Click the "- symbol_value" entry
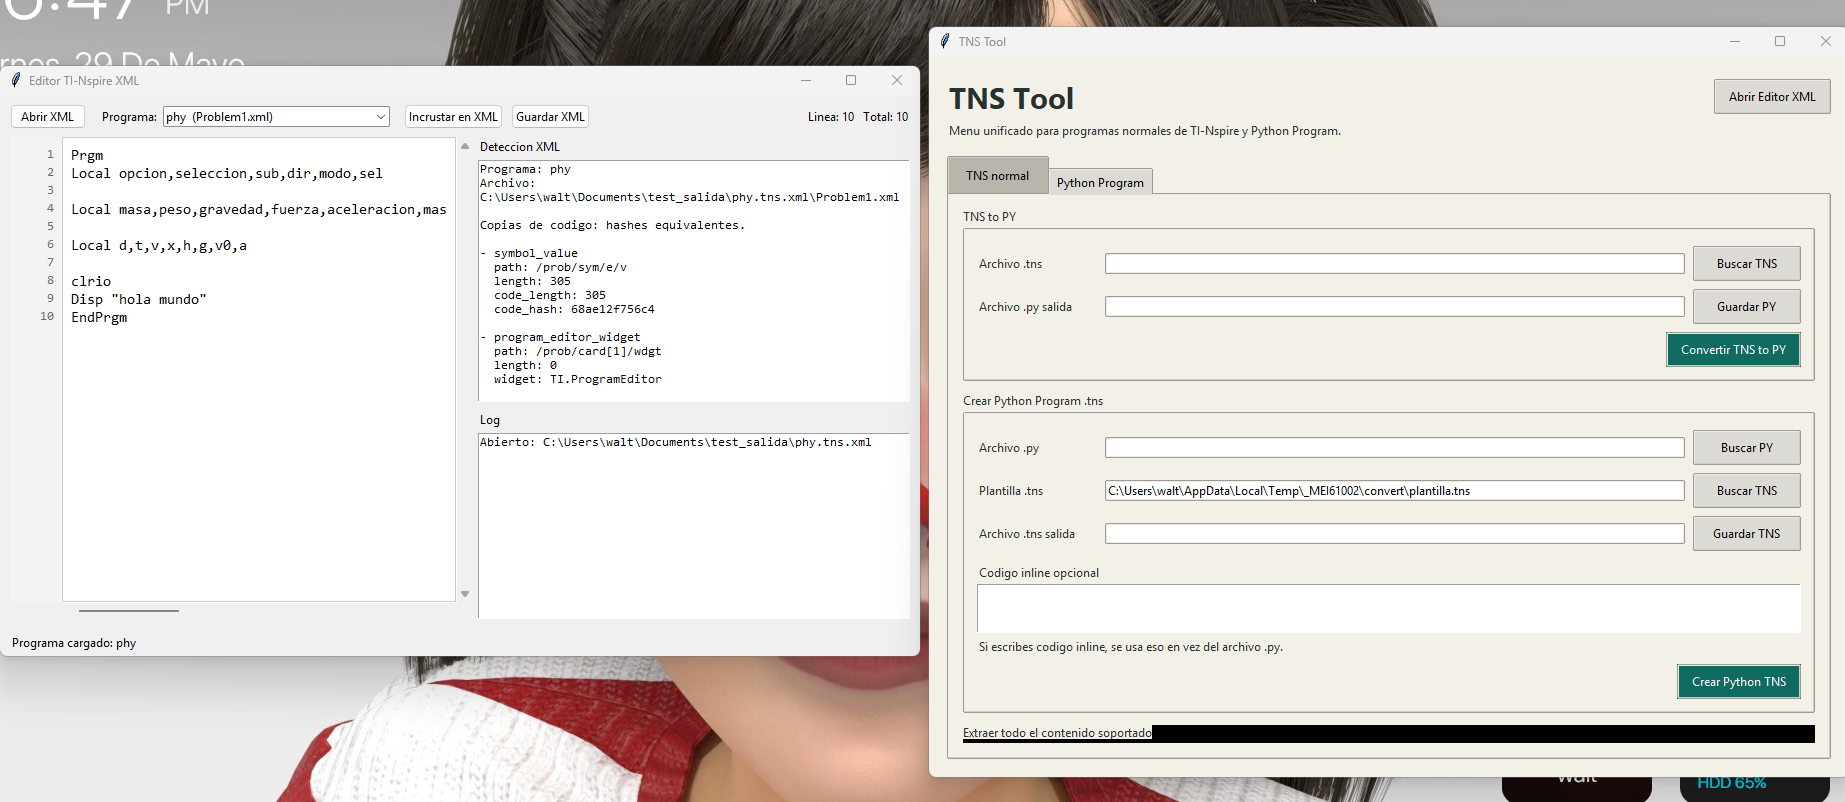Screen dimensions: 1845x802 (x=529, y=253)
